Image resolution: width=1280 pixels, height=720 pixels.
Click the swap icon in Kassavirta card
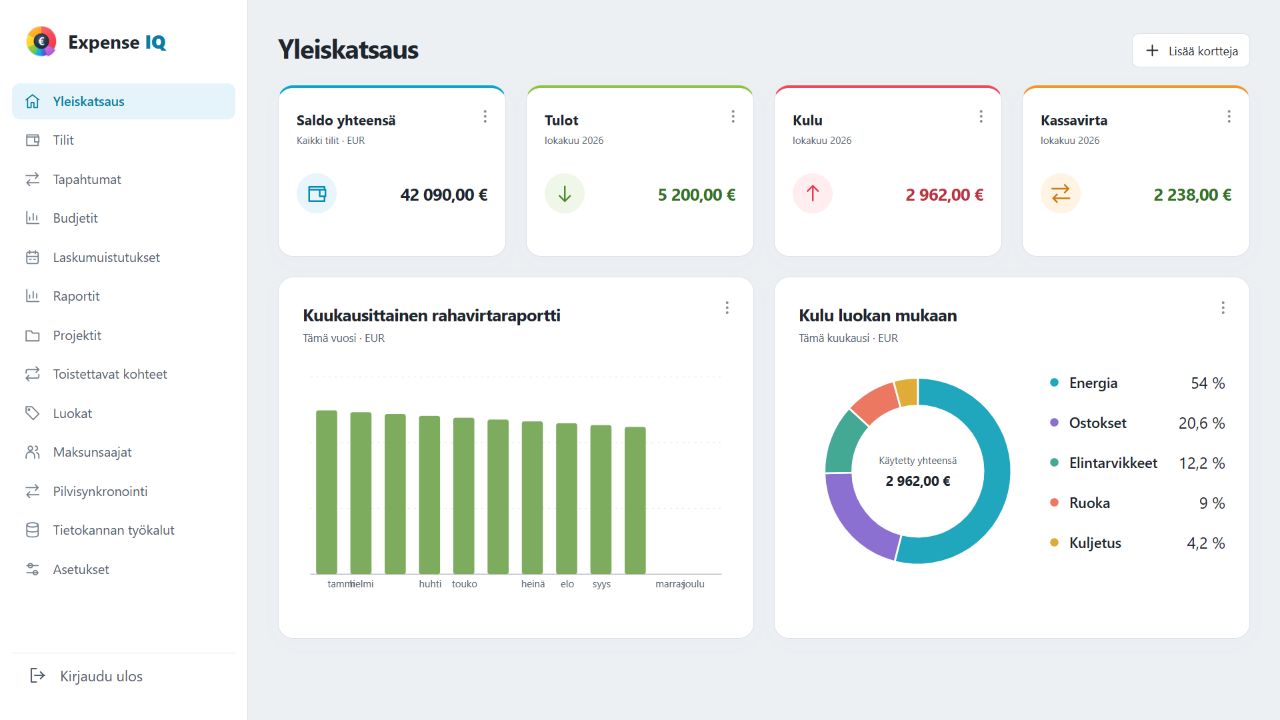point(1061,194)
